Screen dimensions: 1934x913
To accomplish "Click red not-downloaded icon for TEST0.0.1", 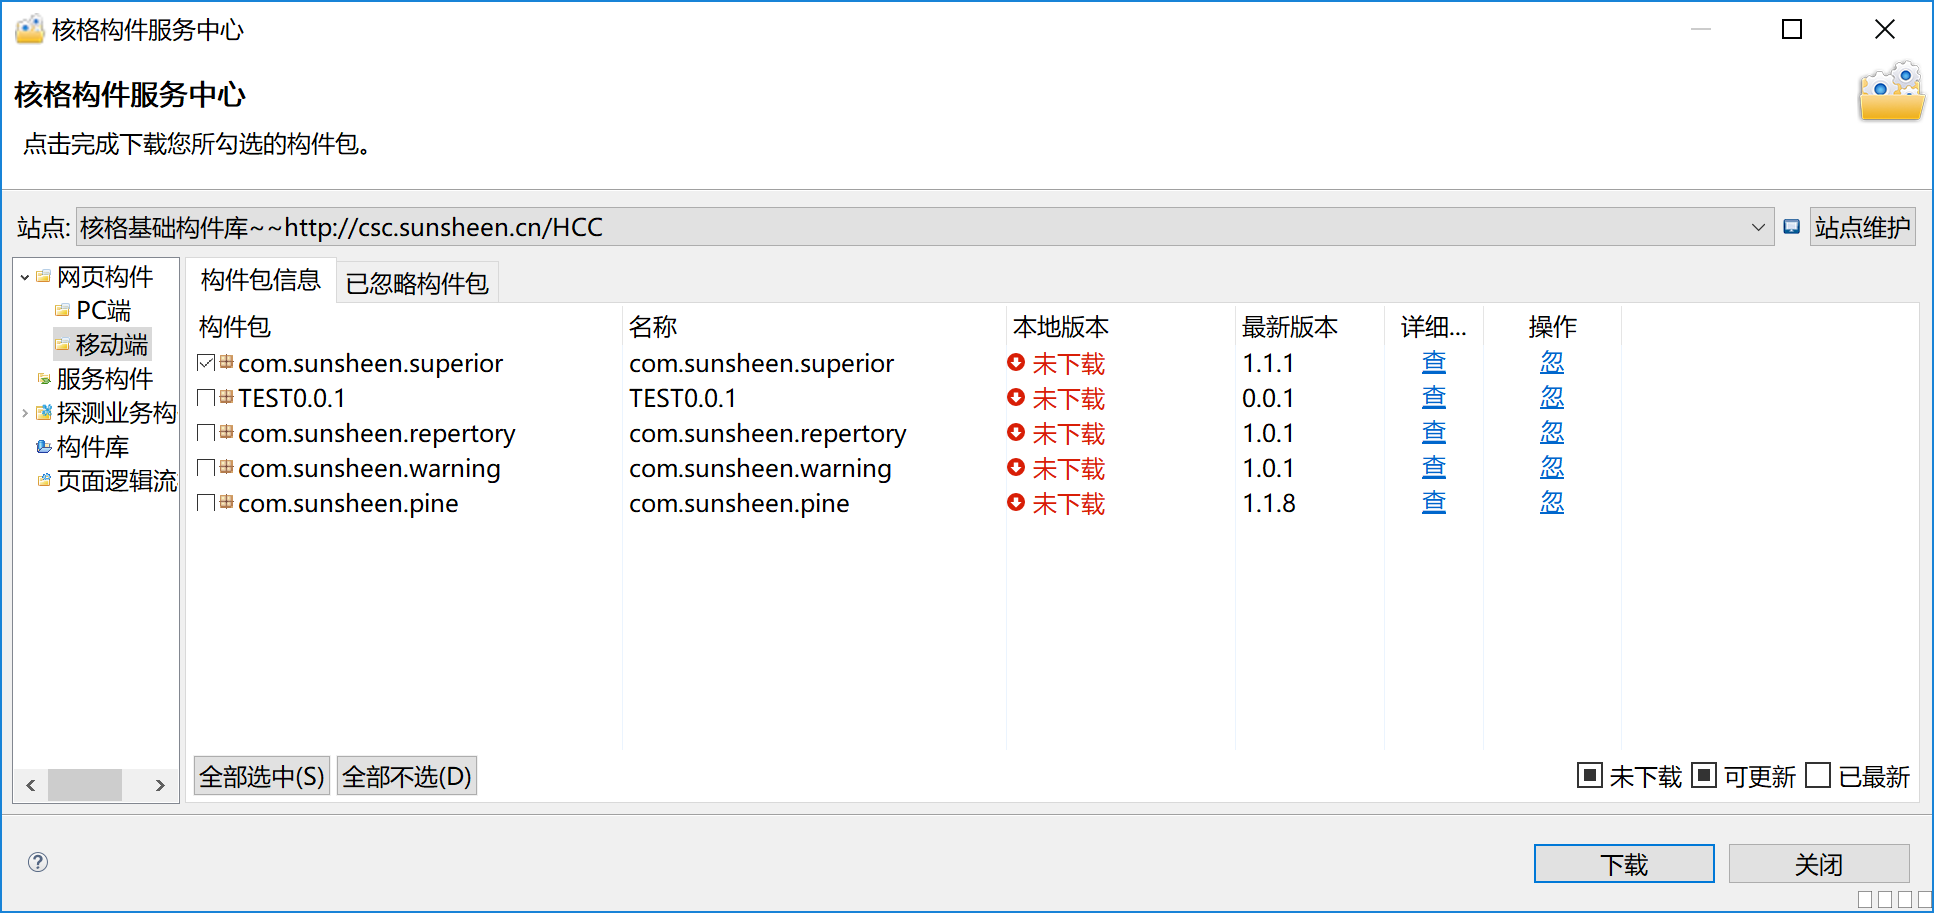I will [x=1016, y=398].
